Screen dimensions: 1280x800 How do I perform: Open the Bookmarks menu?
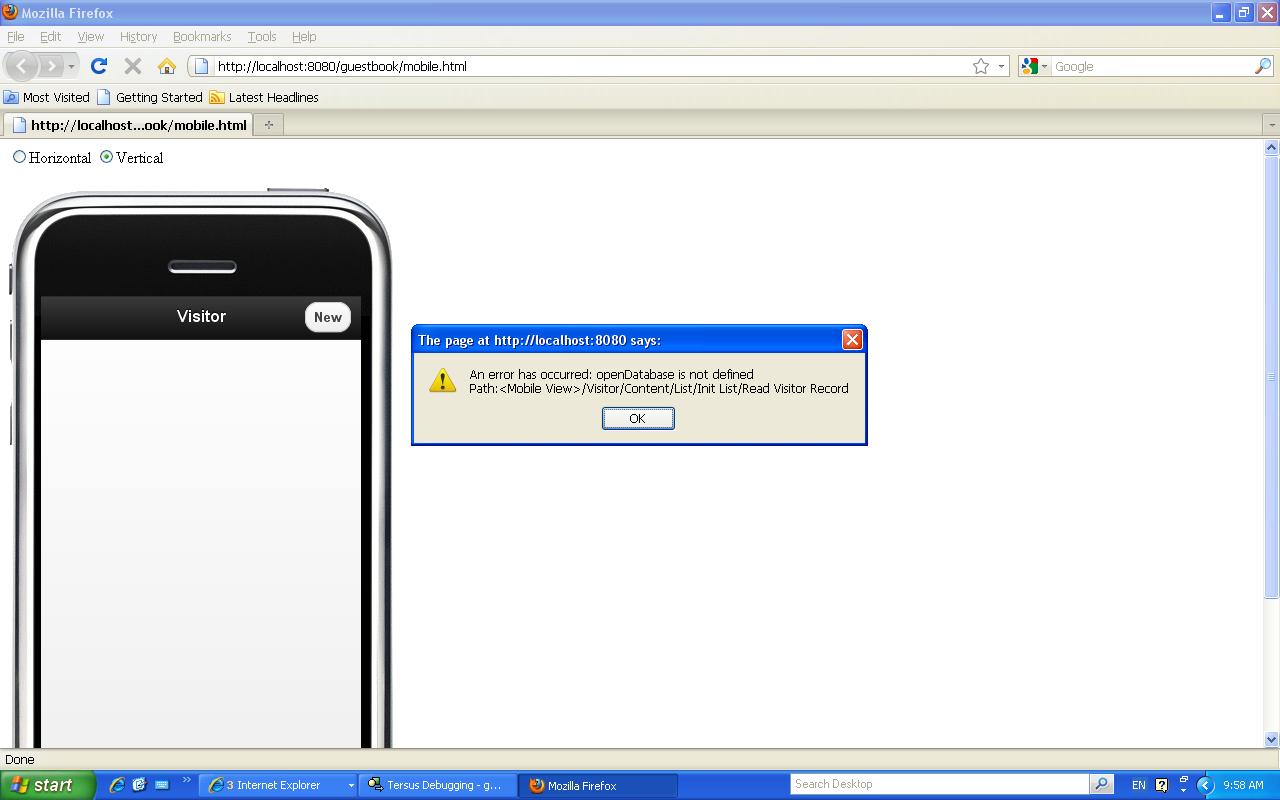click(201, 36)
